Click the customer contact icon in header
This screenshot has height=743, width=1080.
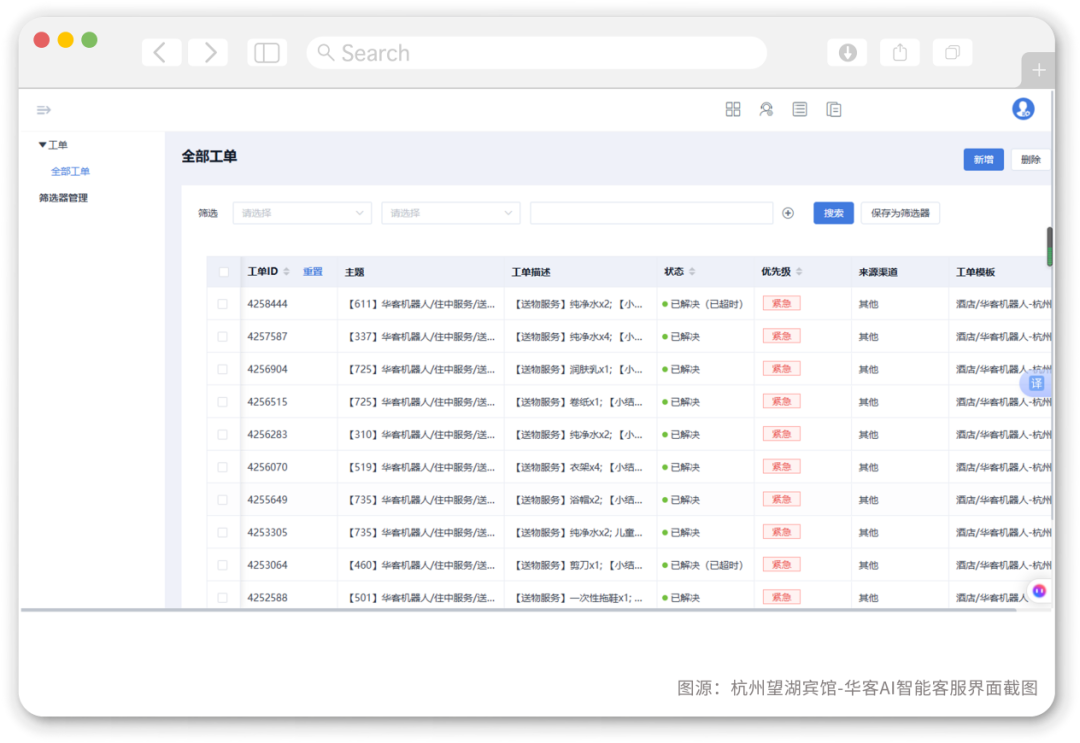pos(766,109)
